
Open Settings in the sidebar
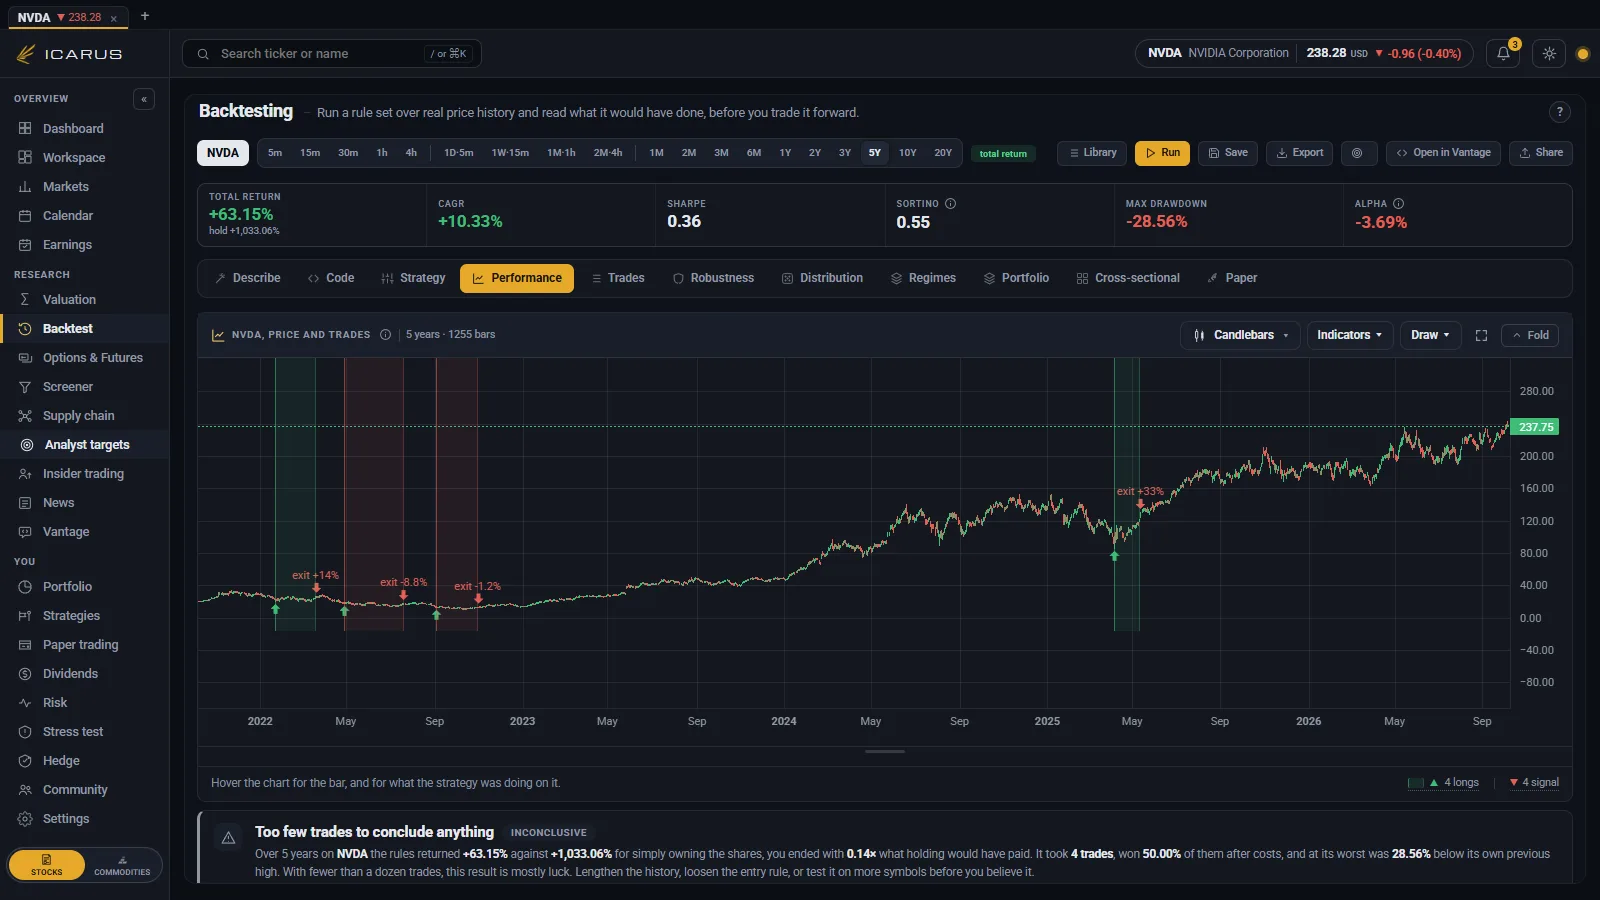click(85, 819)
